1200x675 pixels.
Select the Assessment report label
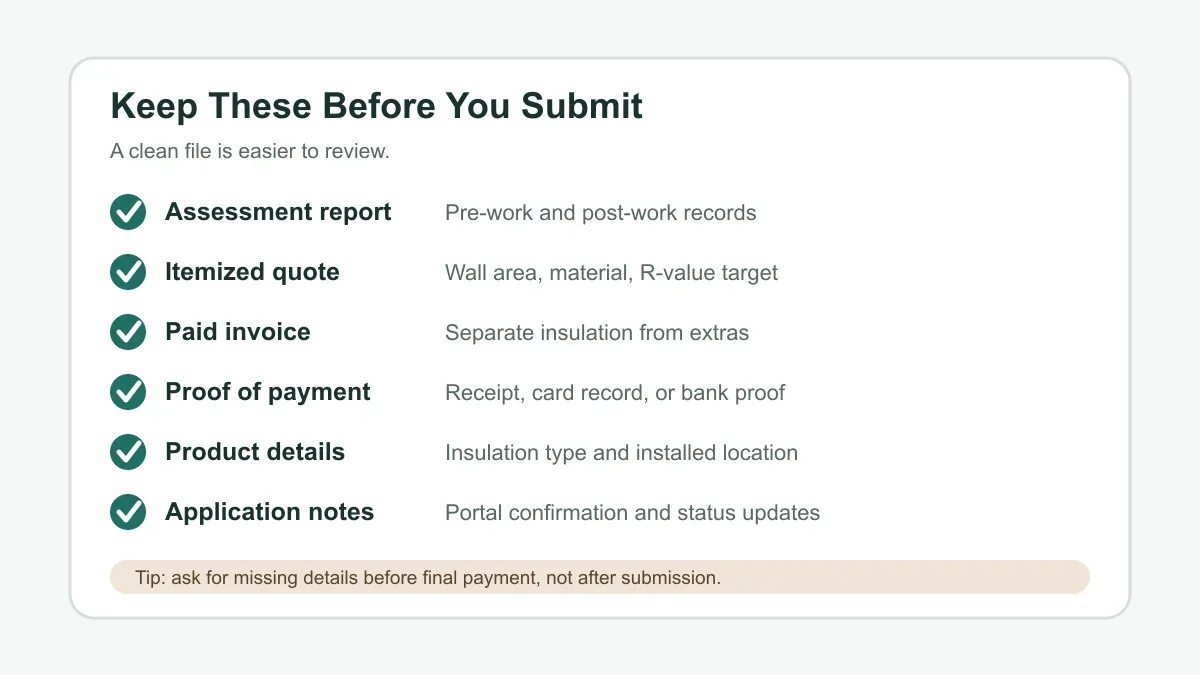(x=278, y=212)
